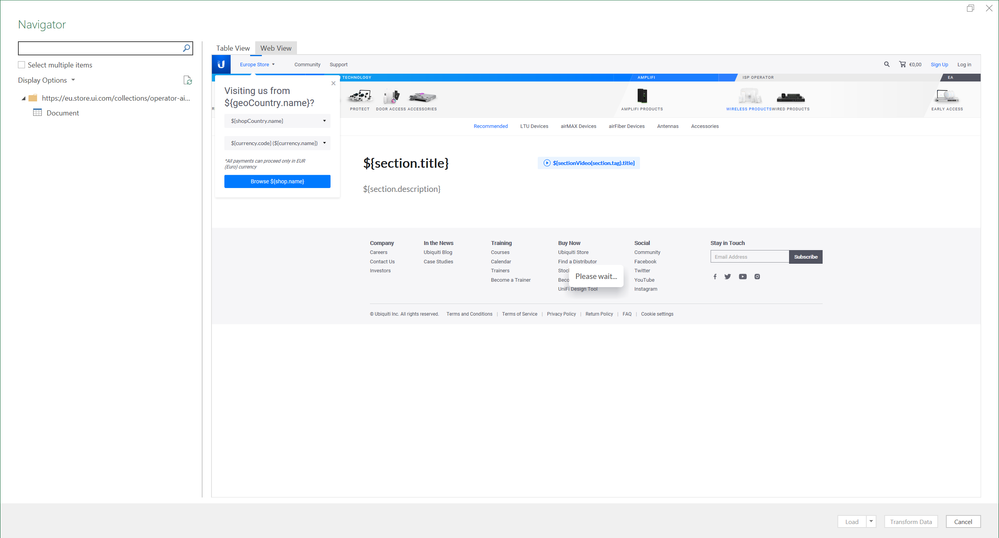
Task: Open the Europe Store region dropdown
Action: (x=257, y=64)
